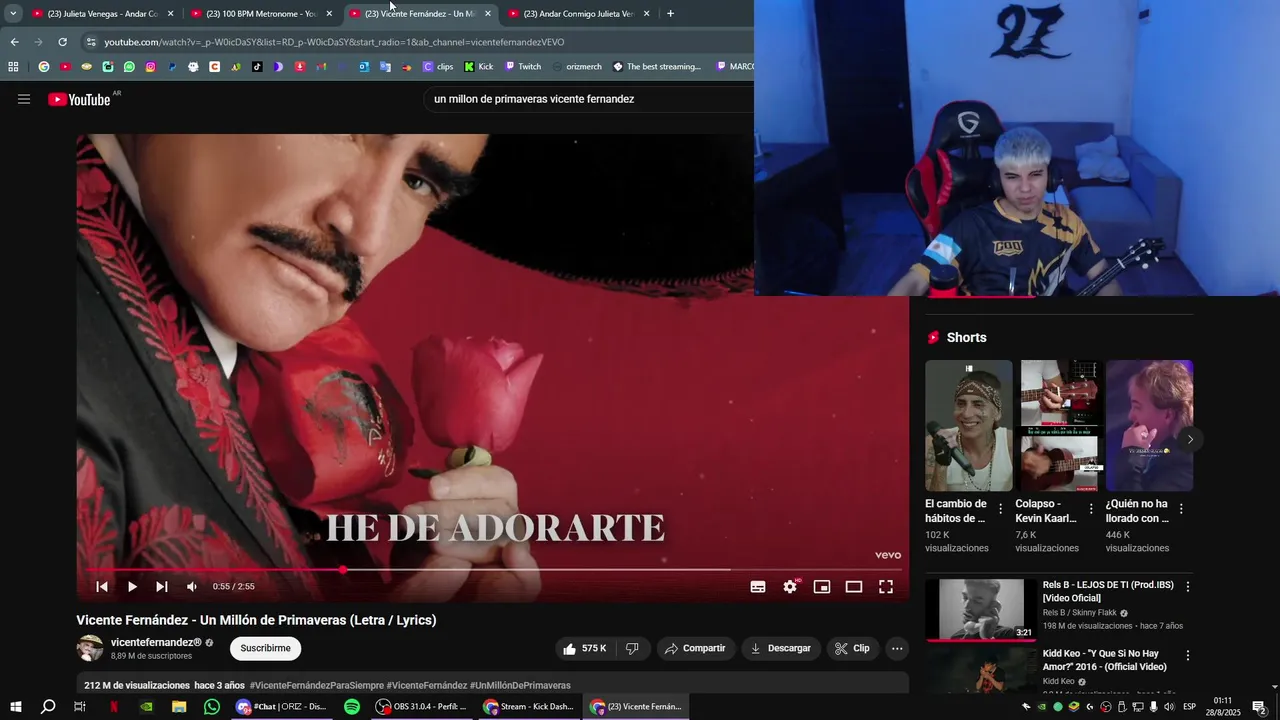Open the WhatsApp bookmark icon
1280x720 pixels.
pos(129,67)
